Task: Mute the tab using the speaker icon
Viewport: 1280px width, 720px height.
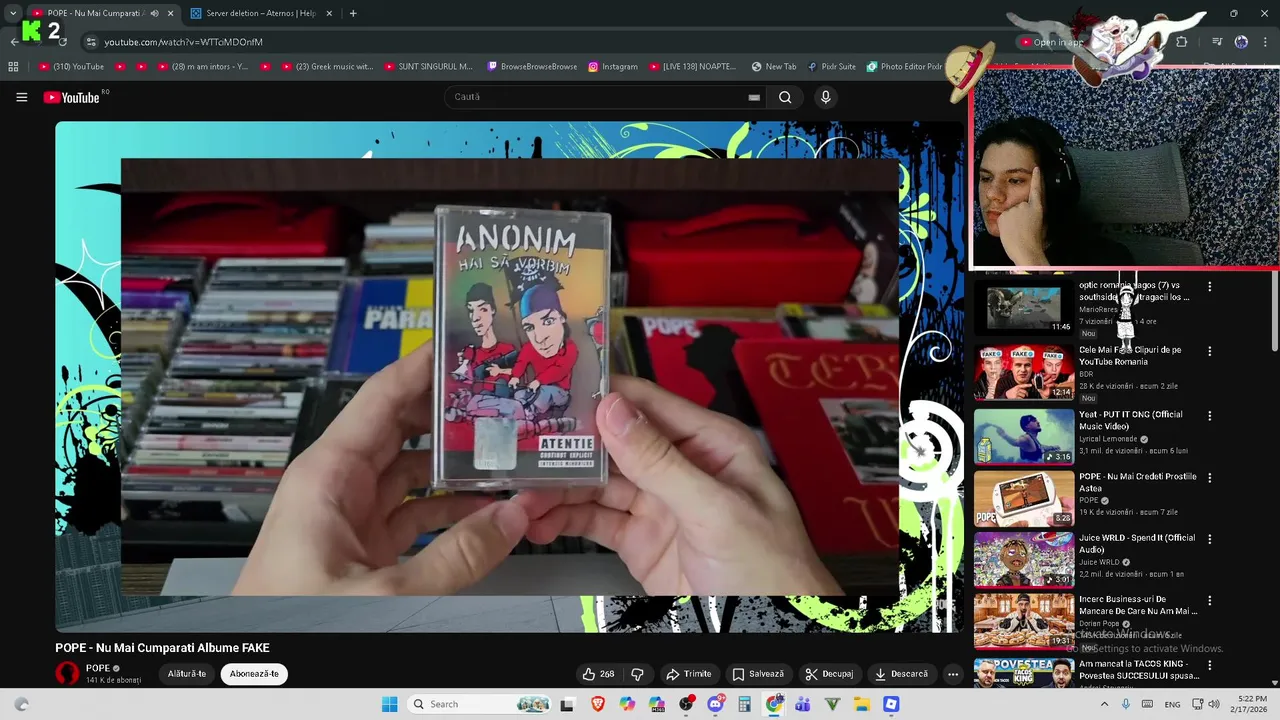Action: [155, 13]
